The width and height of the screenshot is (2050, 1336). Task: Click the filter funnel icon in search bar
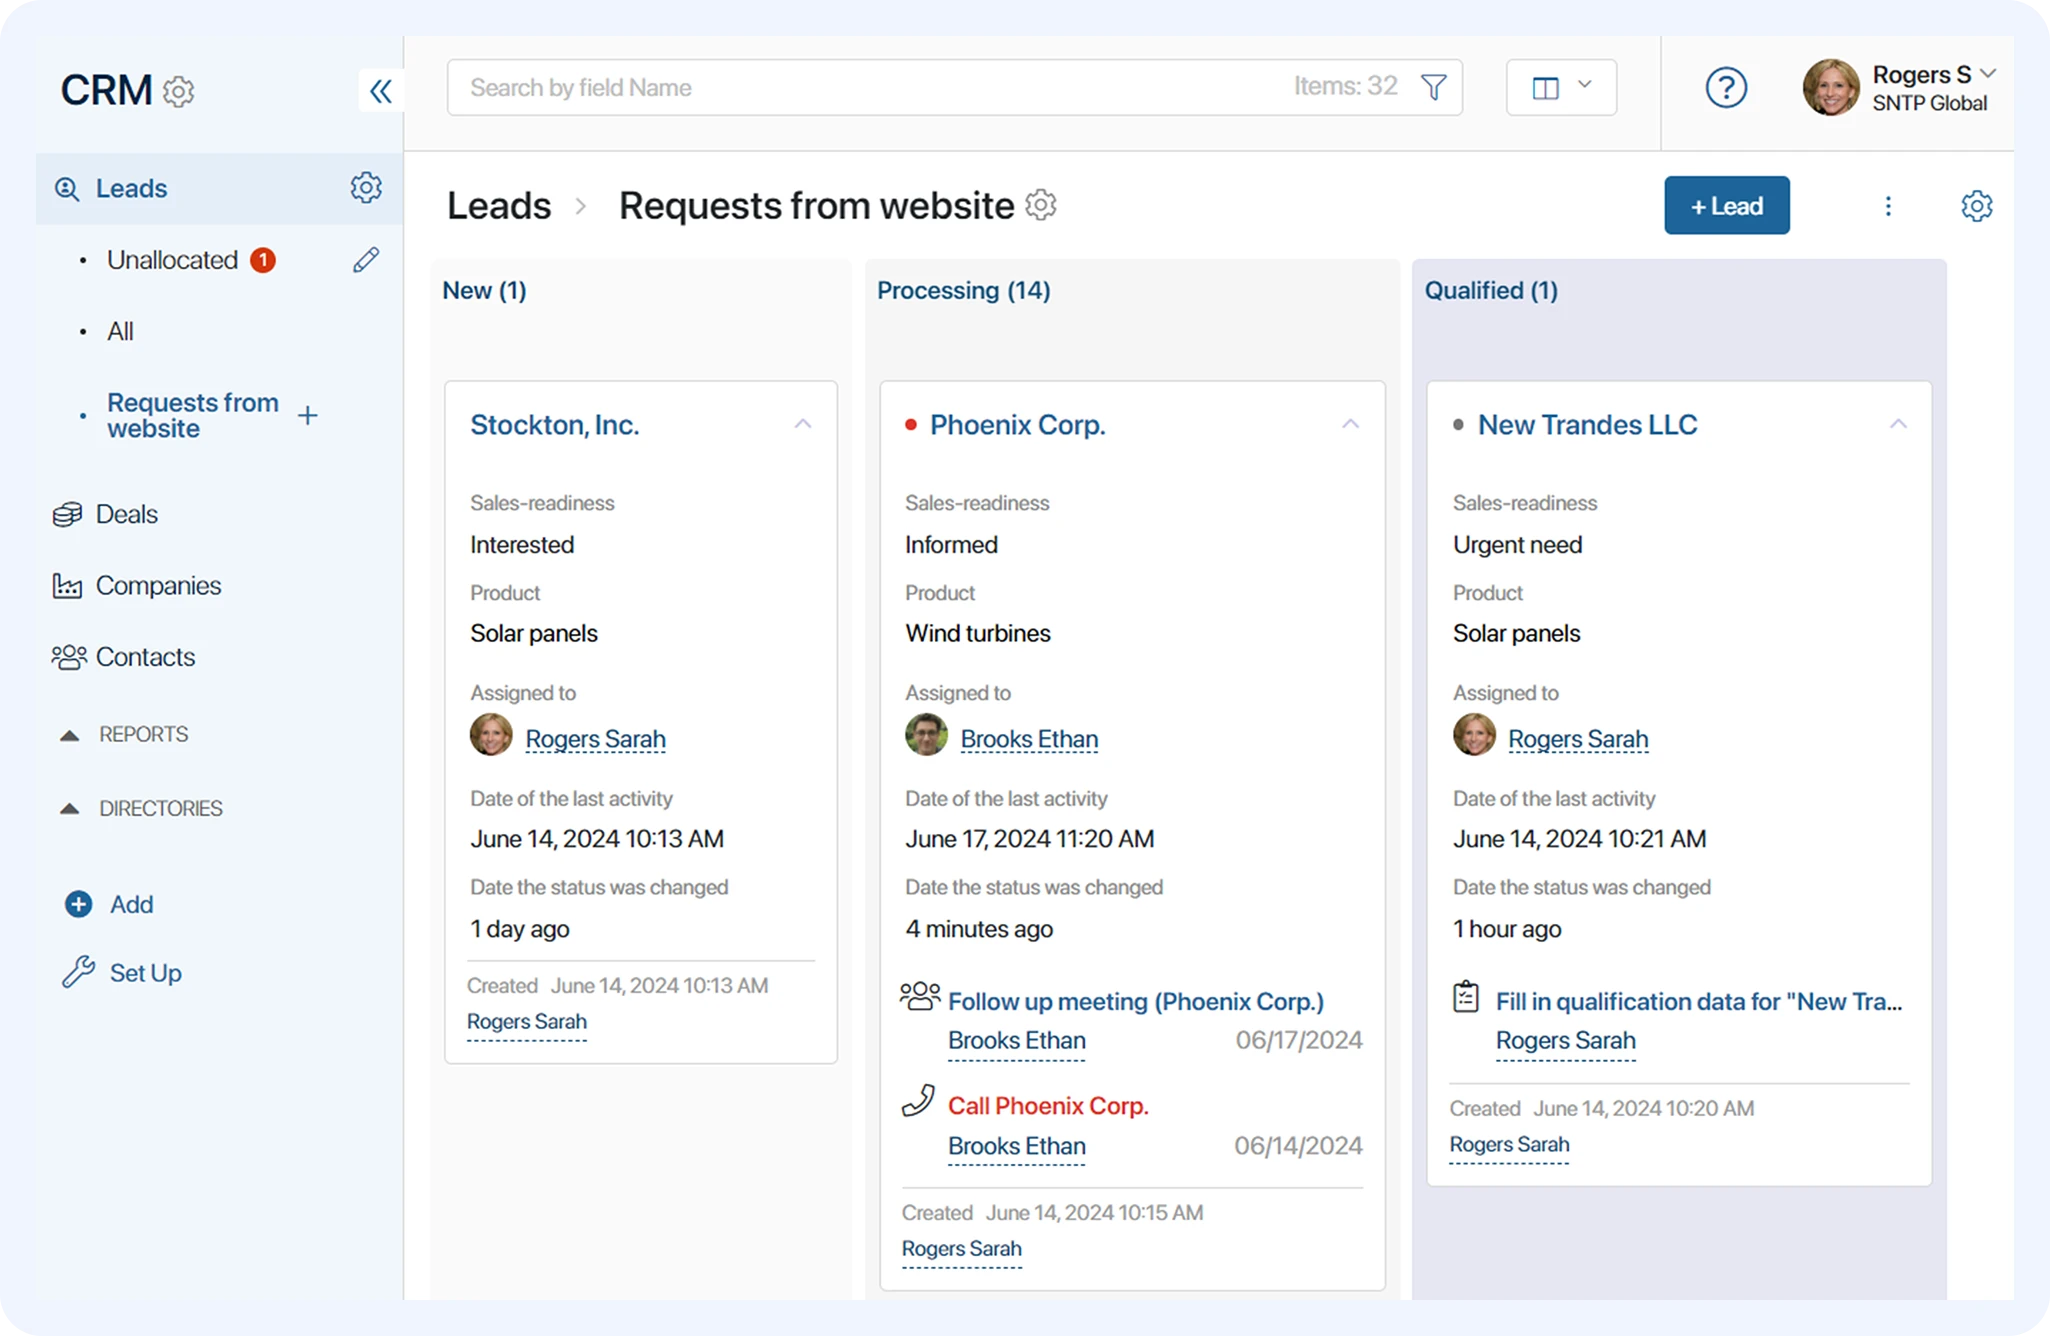[1433, 88]
